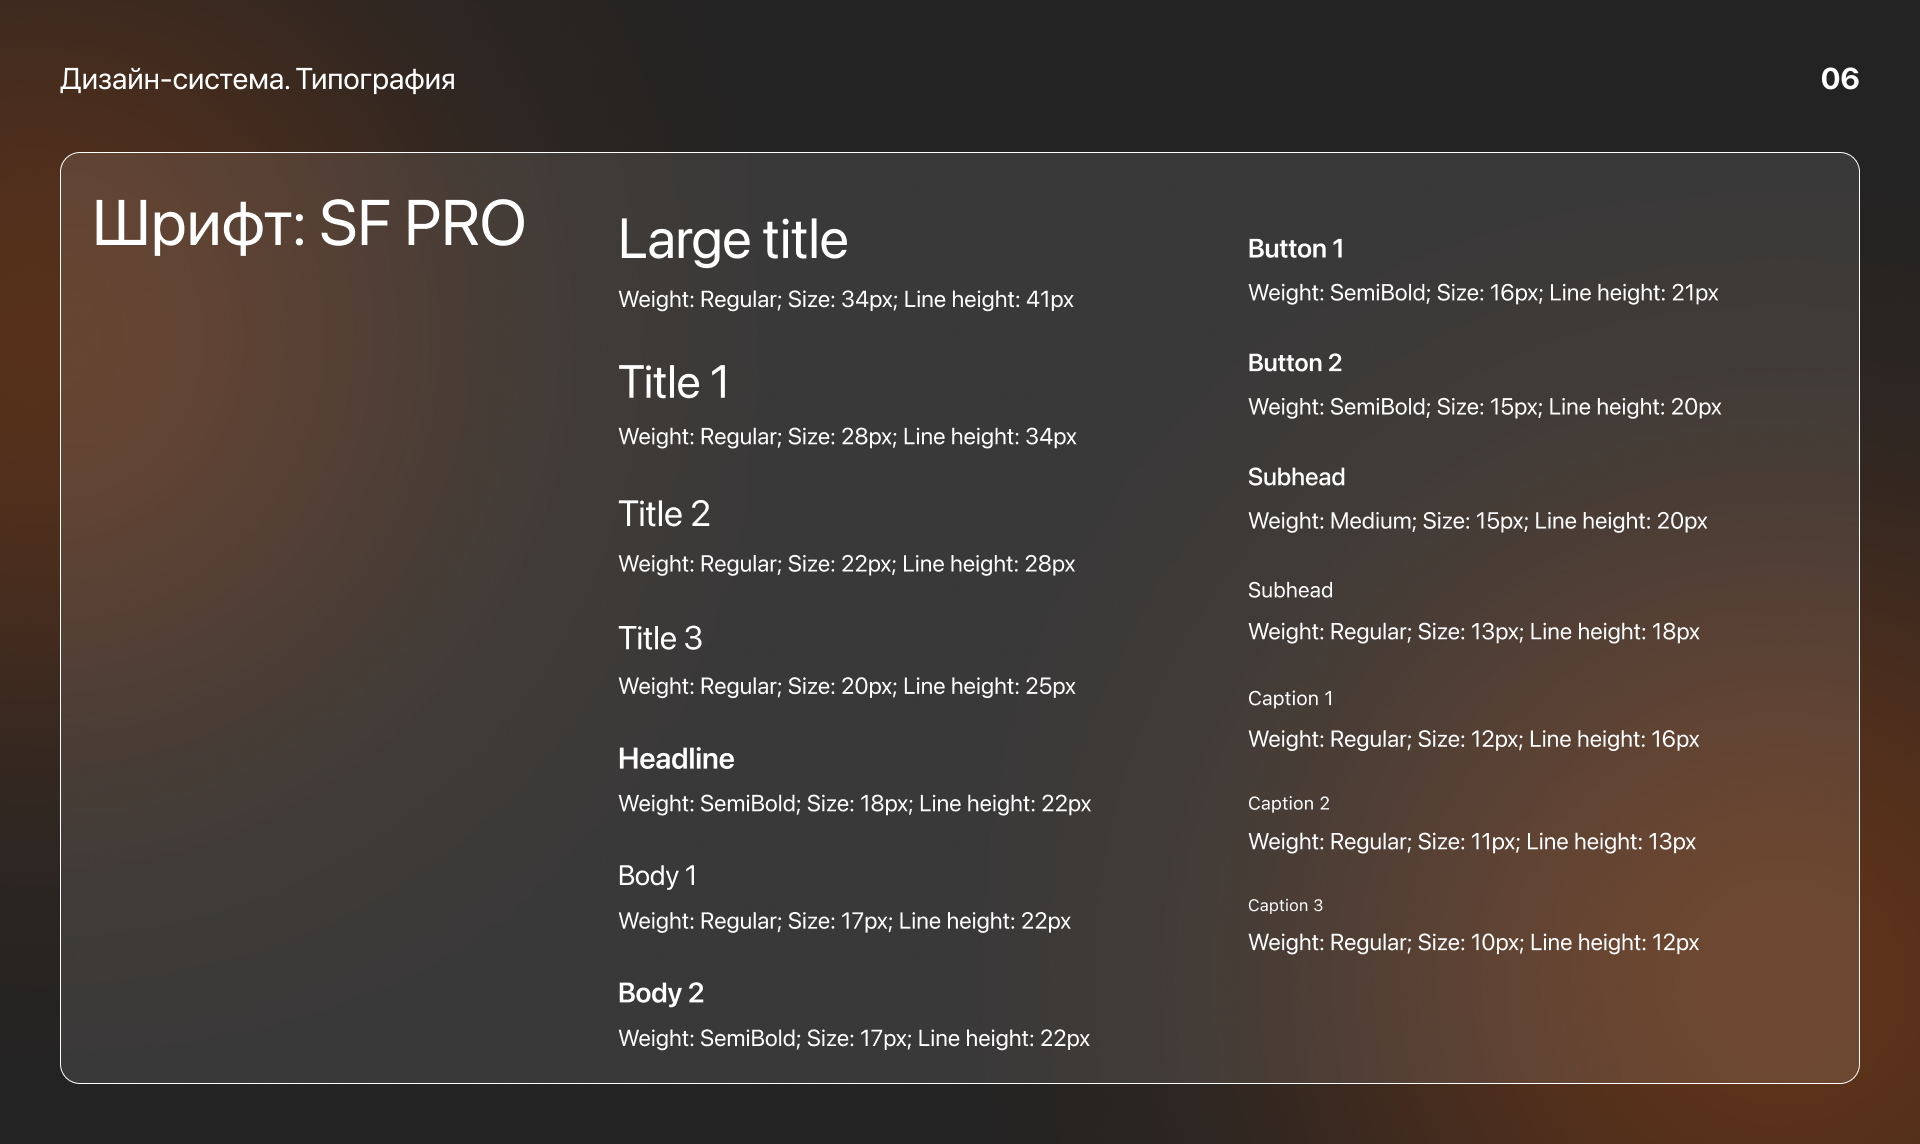The height and width of the screenshot is (1144, 1920).
Task: Select the bold 'Body 2' label
Action: pyautogui.click(x=661, y=993)
